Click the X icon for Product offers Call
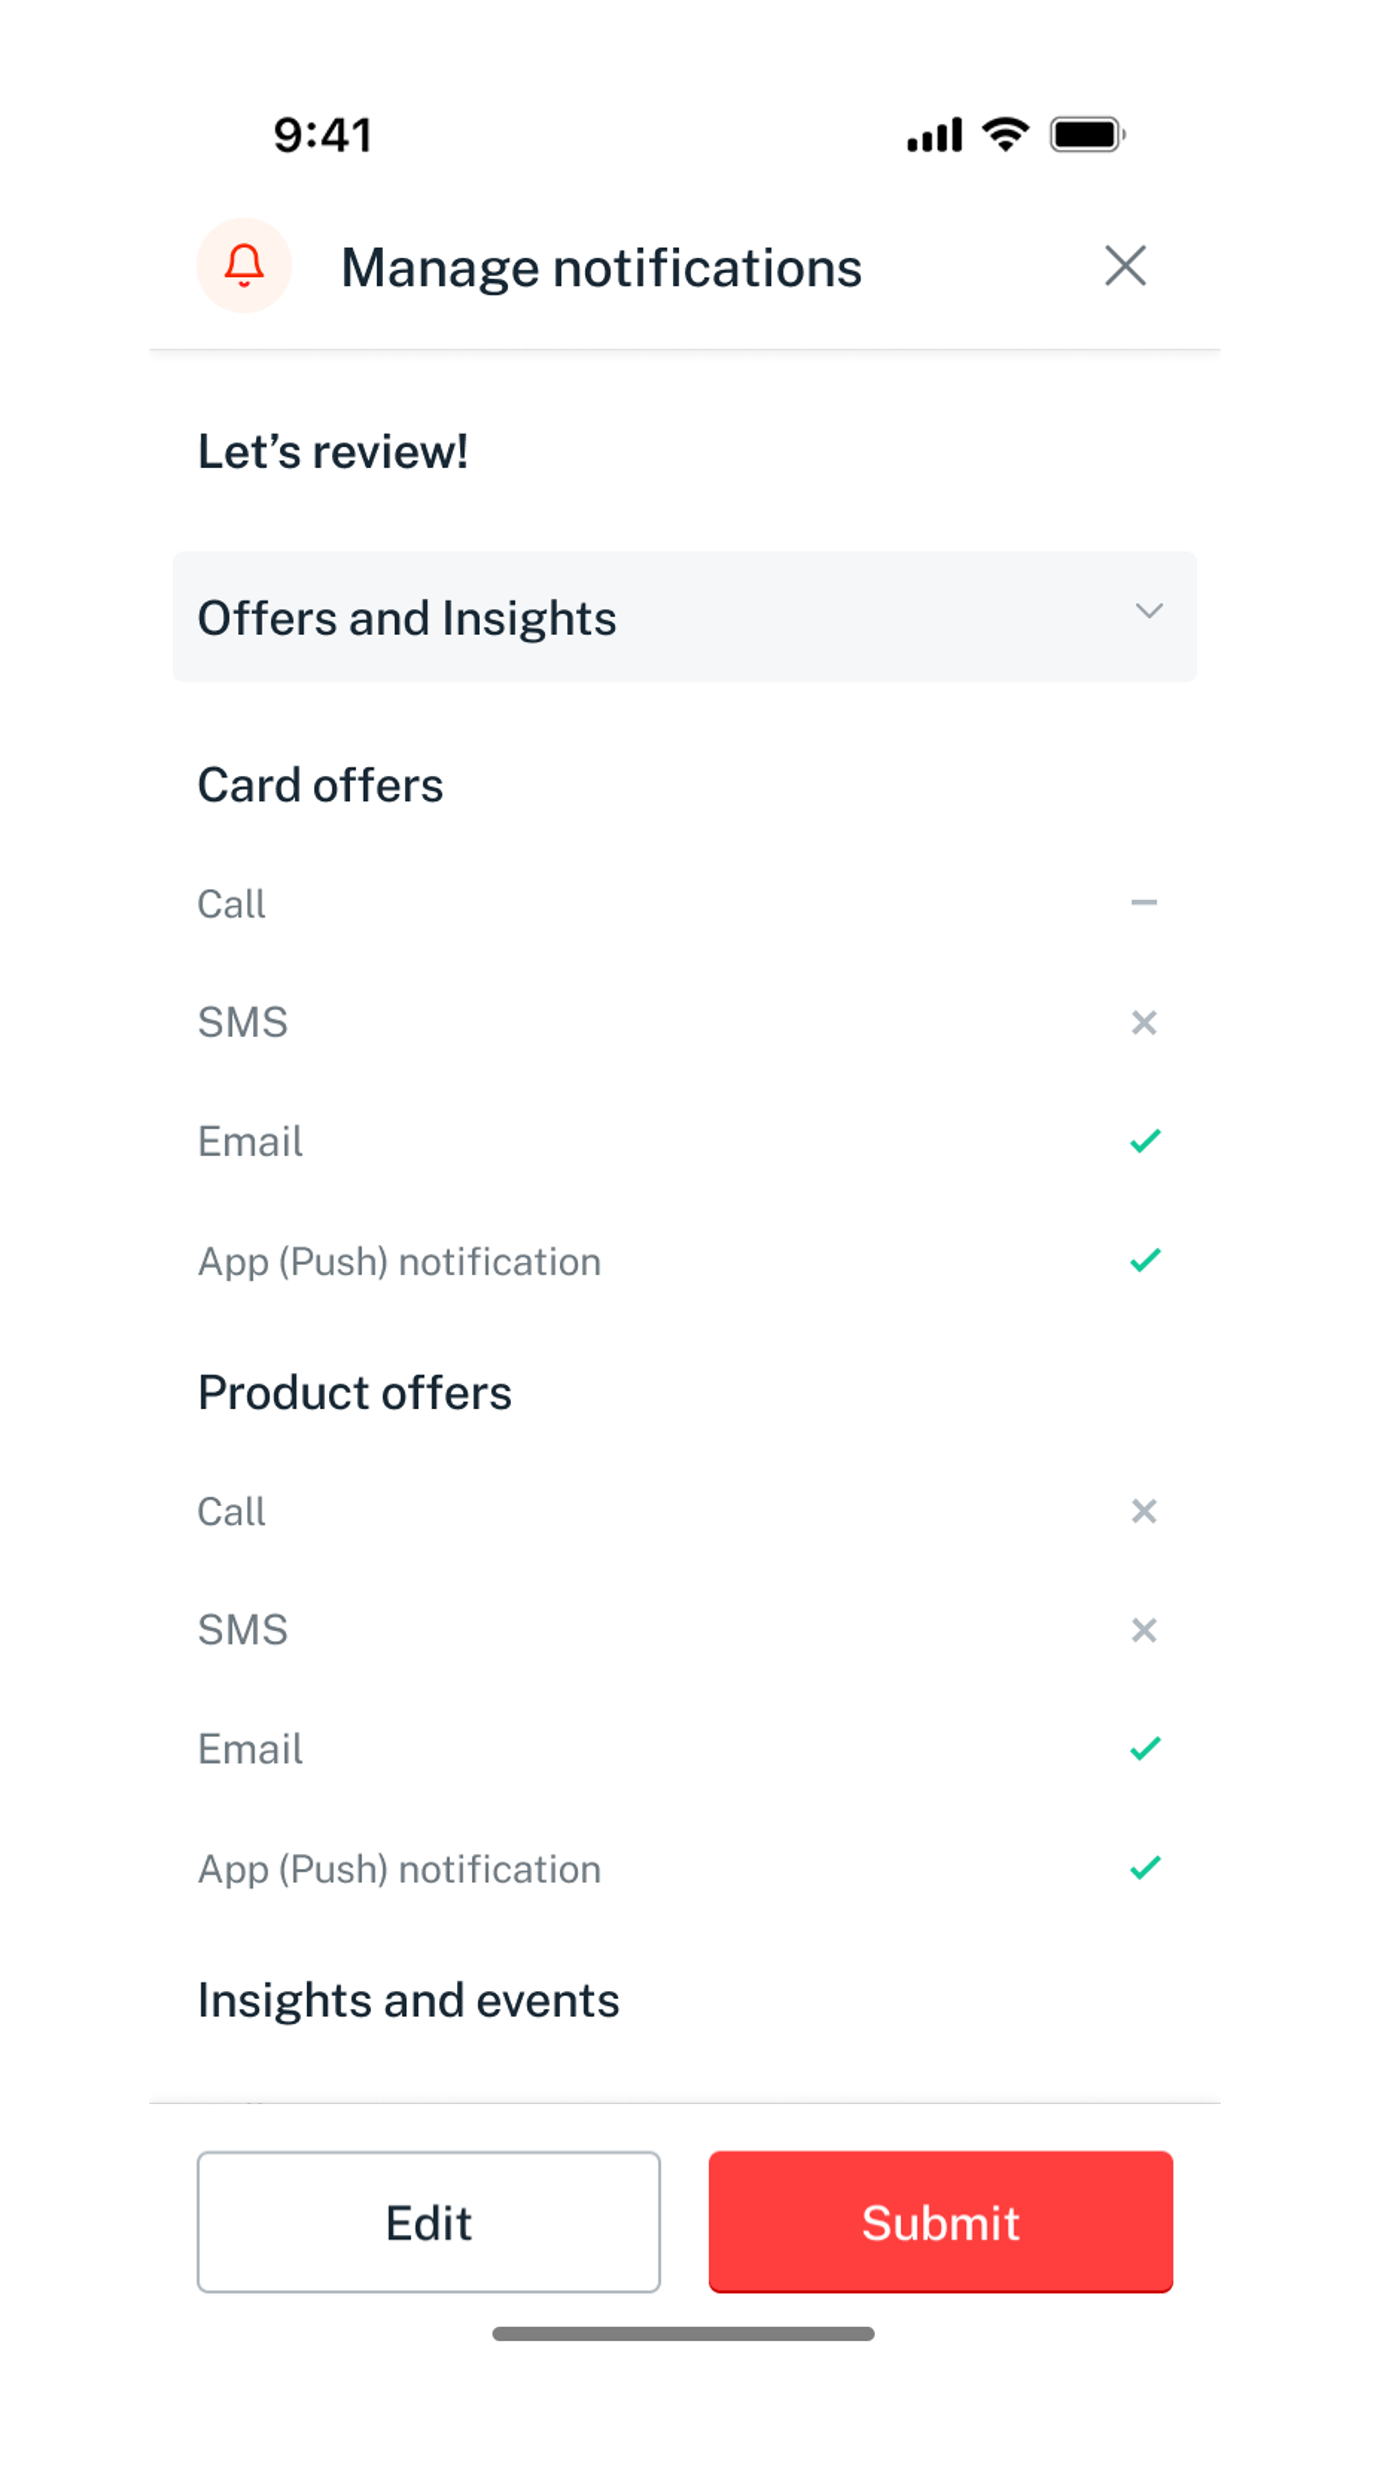This screenshot has width=1374, height=2475. click(x=1144, y=1511)
